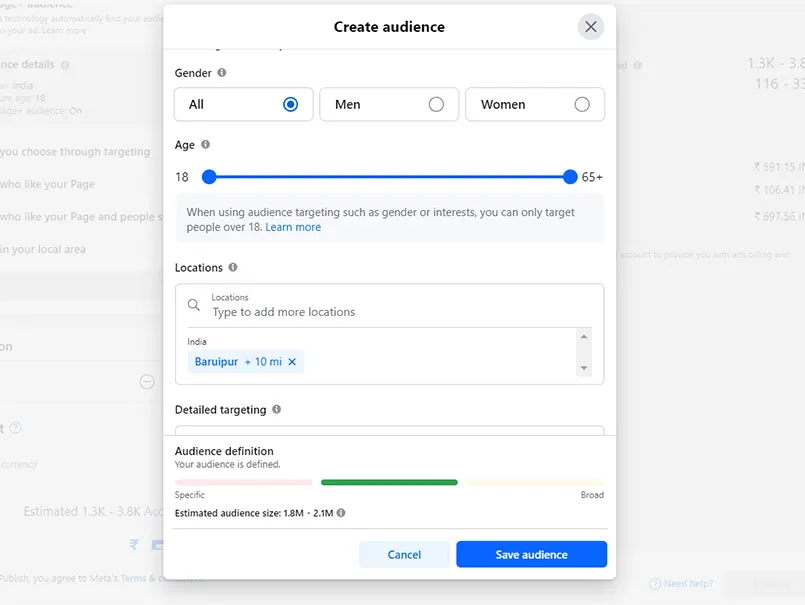
Task: Click the Detailed targeting info icon
Action: (x=276, y=409)
